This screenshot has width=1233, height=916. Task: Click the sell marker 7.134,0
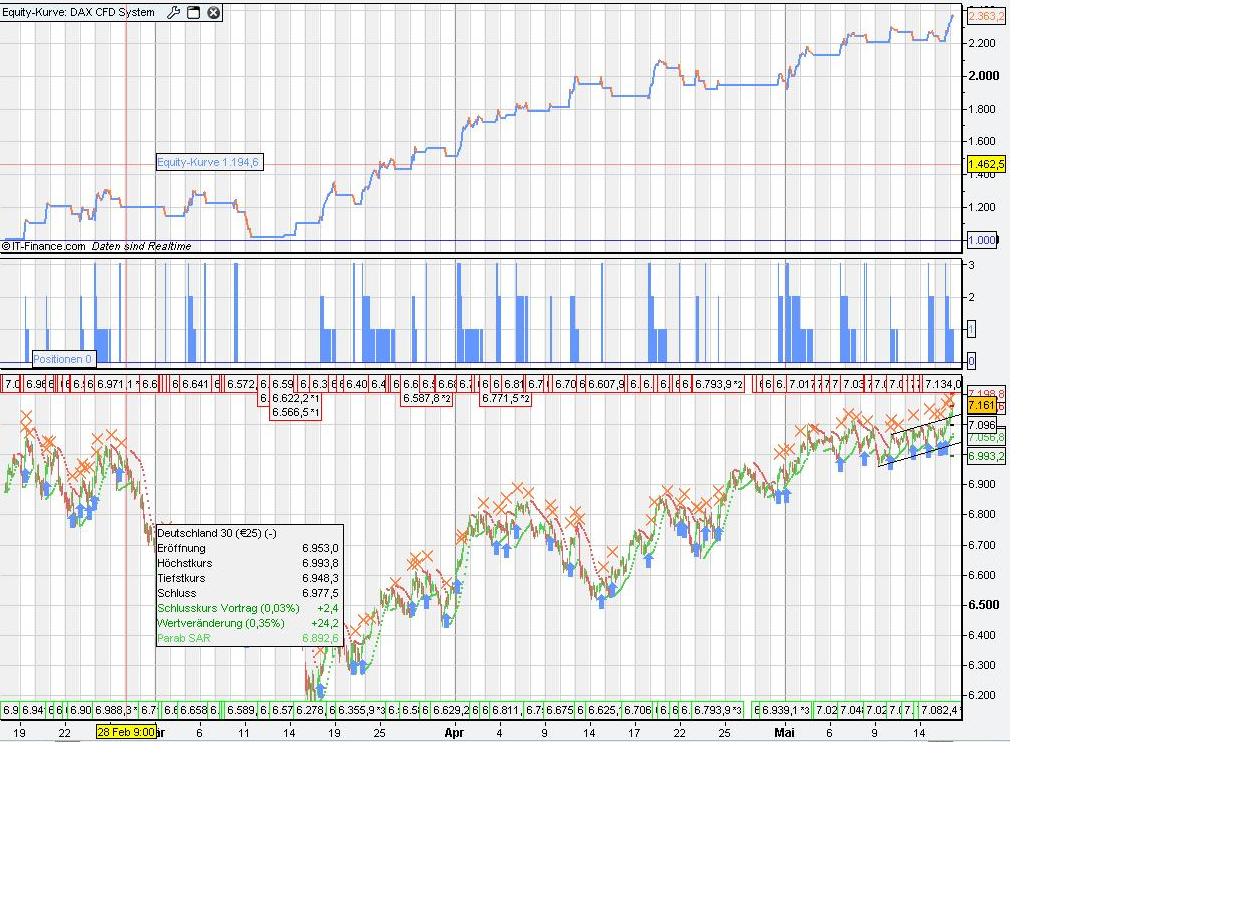point(942,384)
